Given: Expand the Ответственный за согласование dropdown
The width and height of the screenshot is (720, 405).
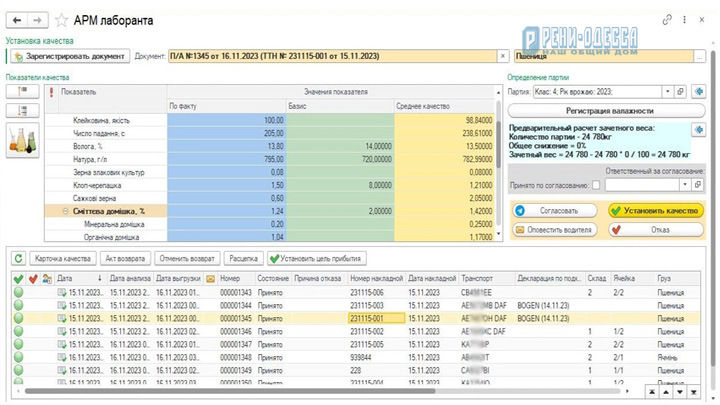Looking at the screenshot, I should tap(685, 185).
